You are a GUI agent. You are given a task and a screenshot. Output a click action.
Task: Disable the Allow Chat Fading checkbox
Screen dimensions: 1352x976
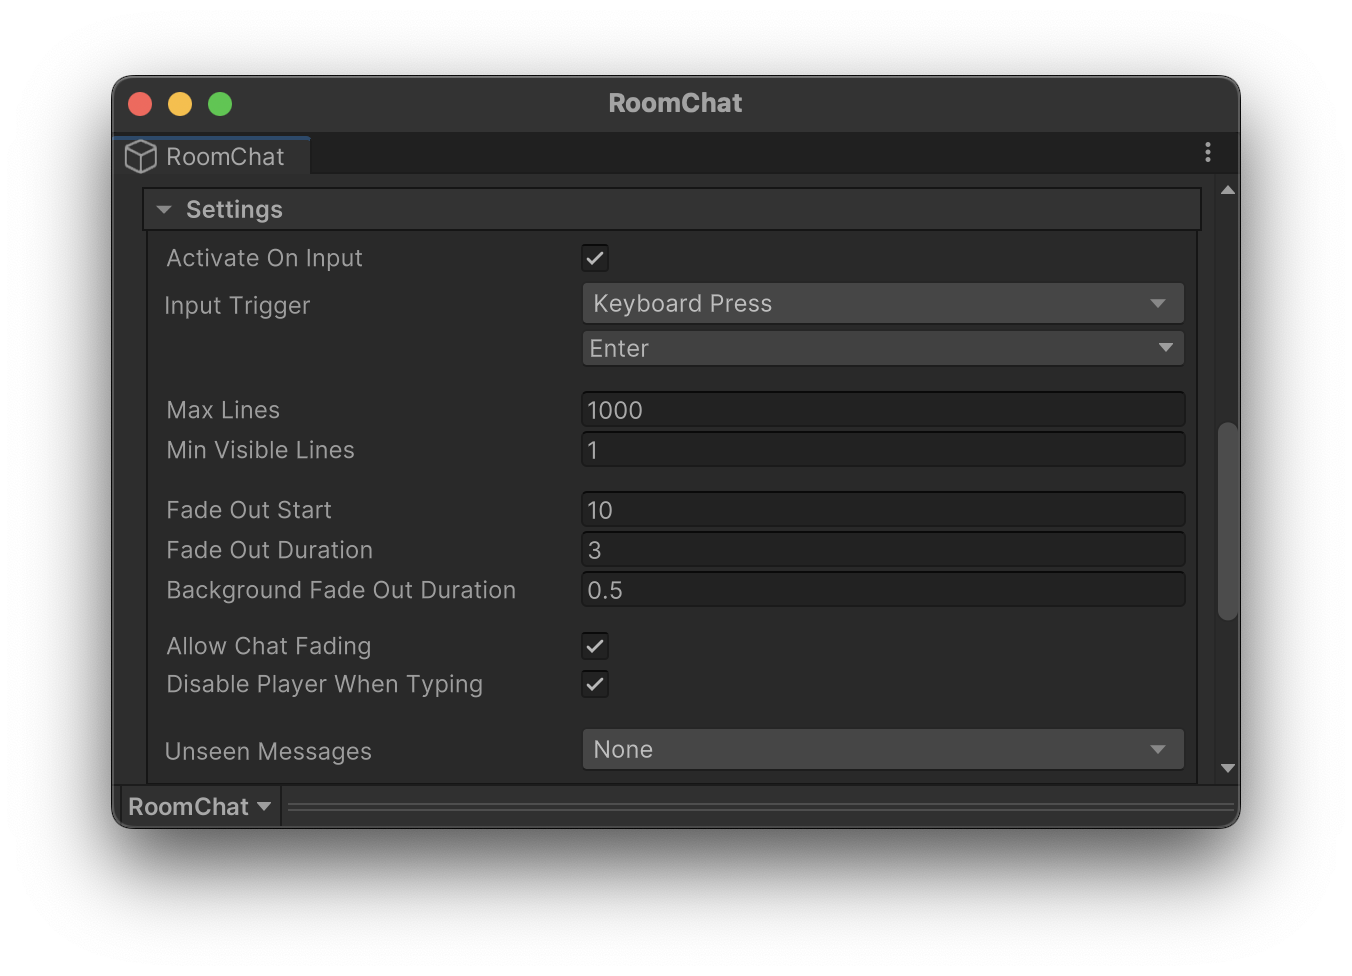click(595, 646)
